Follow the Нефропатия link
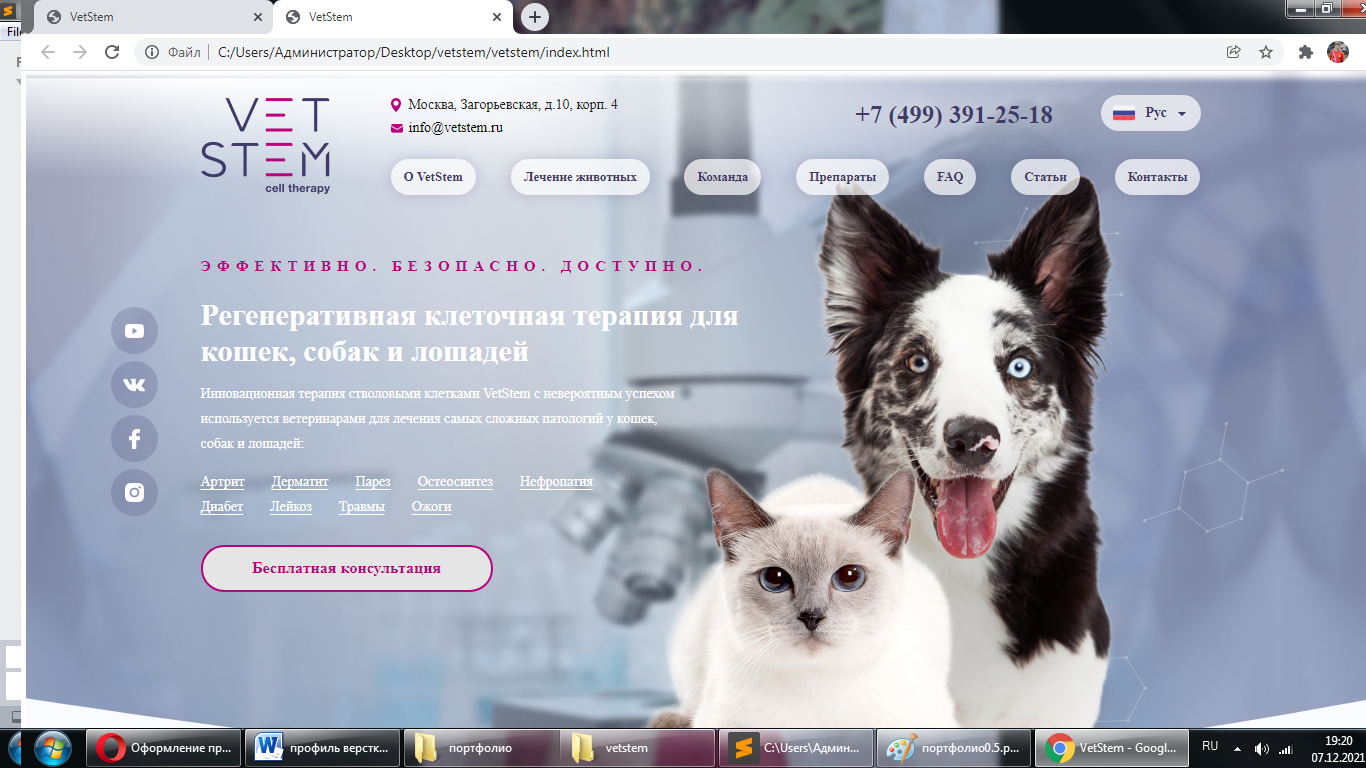The image size is (1366, 770). 556,482
